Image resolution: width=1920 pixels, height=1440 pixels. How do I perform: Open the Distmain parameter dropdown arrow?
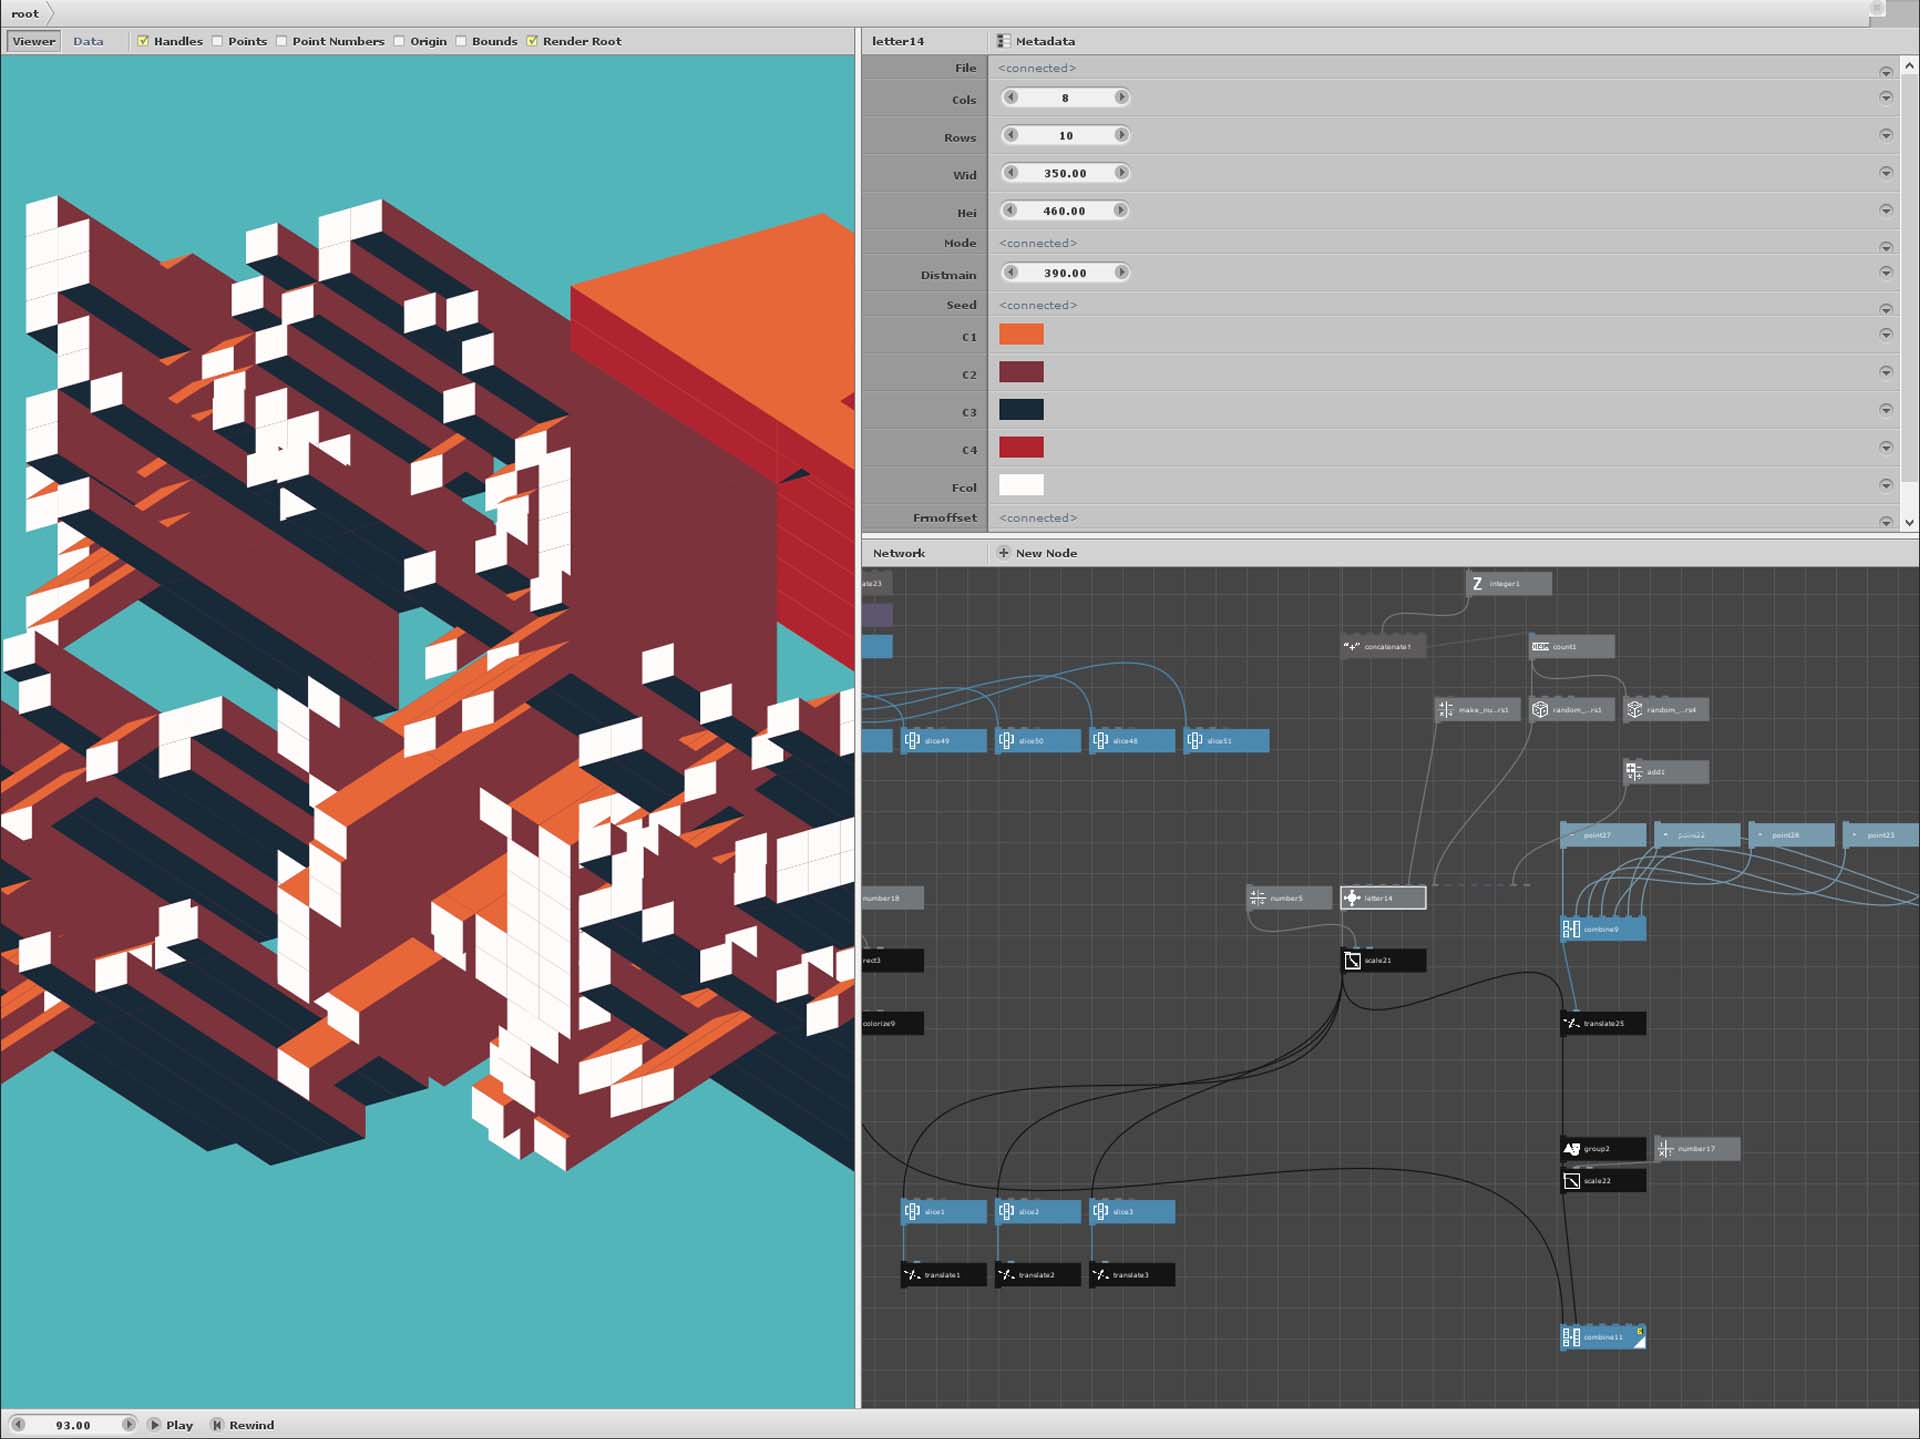point(1885,273)
